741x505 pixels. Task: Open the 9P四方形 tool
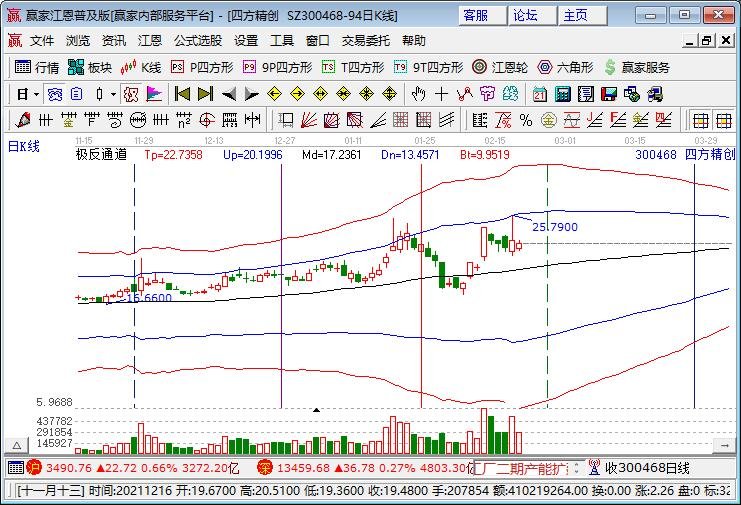click(x=277, y=68)
